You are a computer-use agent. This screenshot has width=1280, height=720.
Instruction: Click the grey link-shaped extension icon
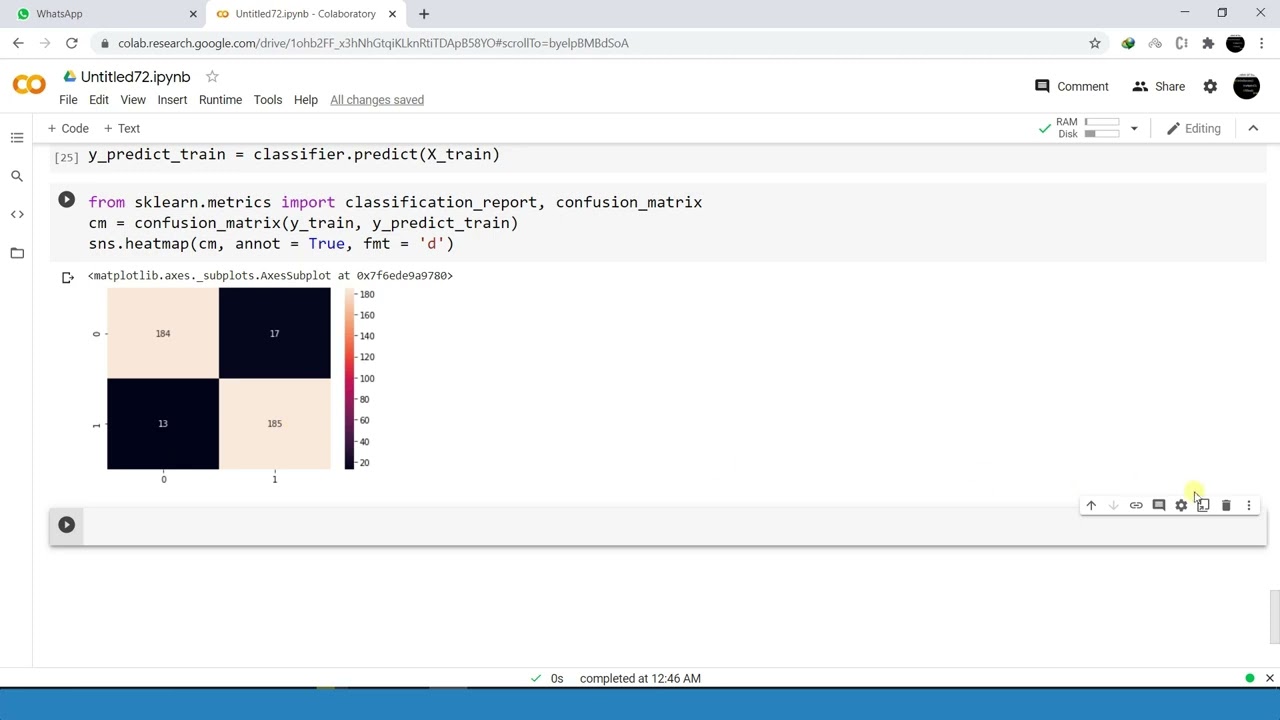[1155, 43]
